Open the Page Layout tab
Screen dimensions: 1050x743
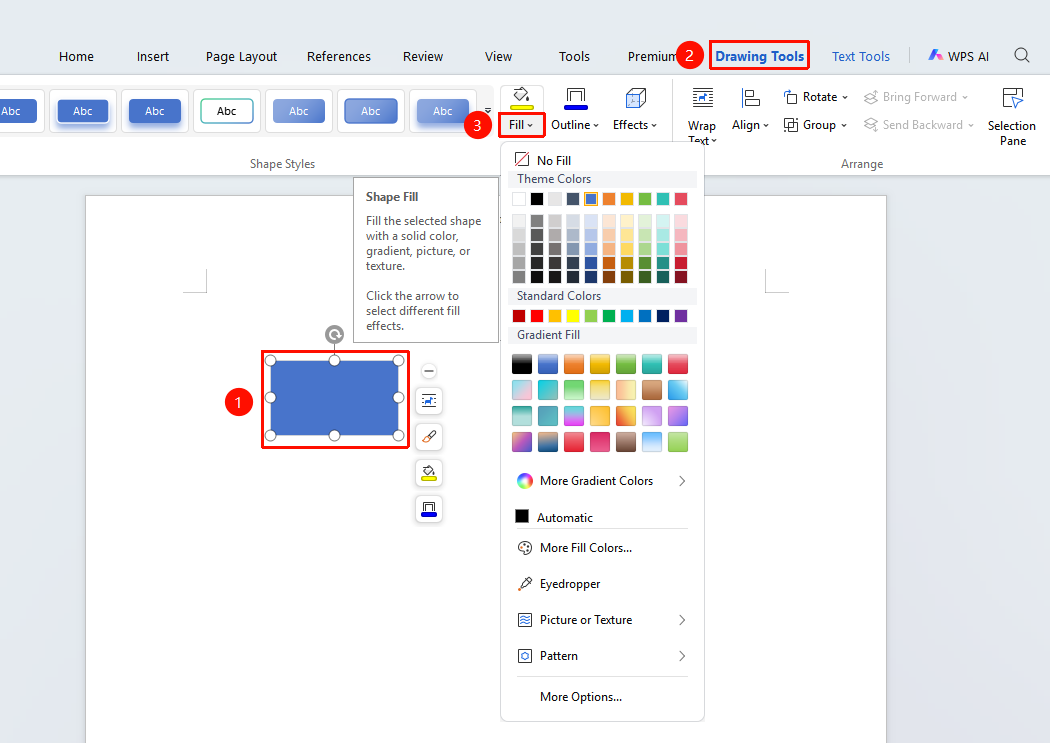click(241, 56)
